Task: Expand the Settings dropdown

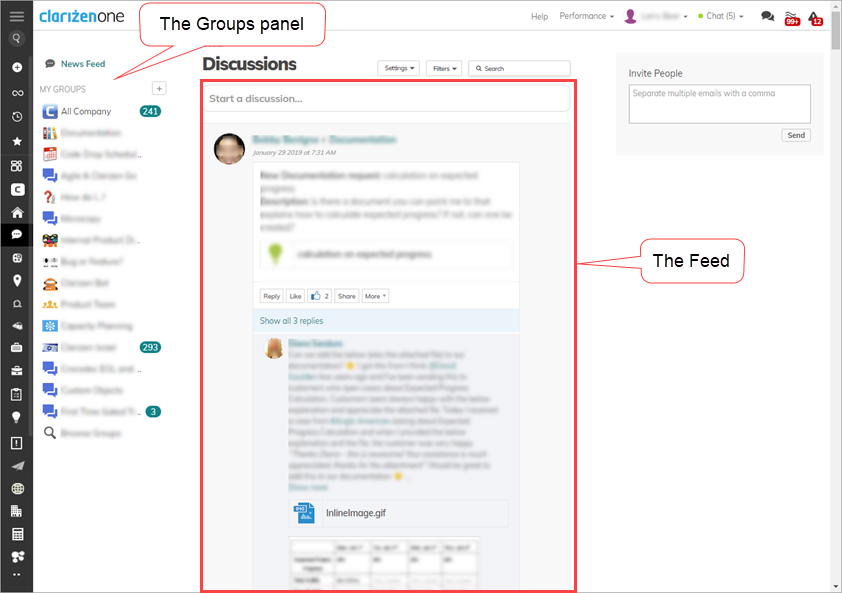Action: (x=398, y=68)
